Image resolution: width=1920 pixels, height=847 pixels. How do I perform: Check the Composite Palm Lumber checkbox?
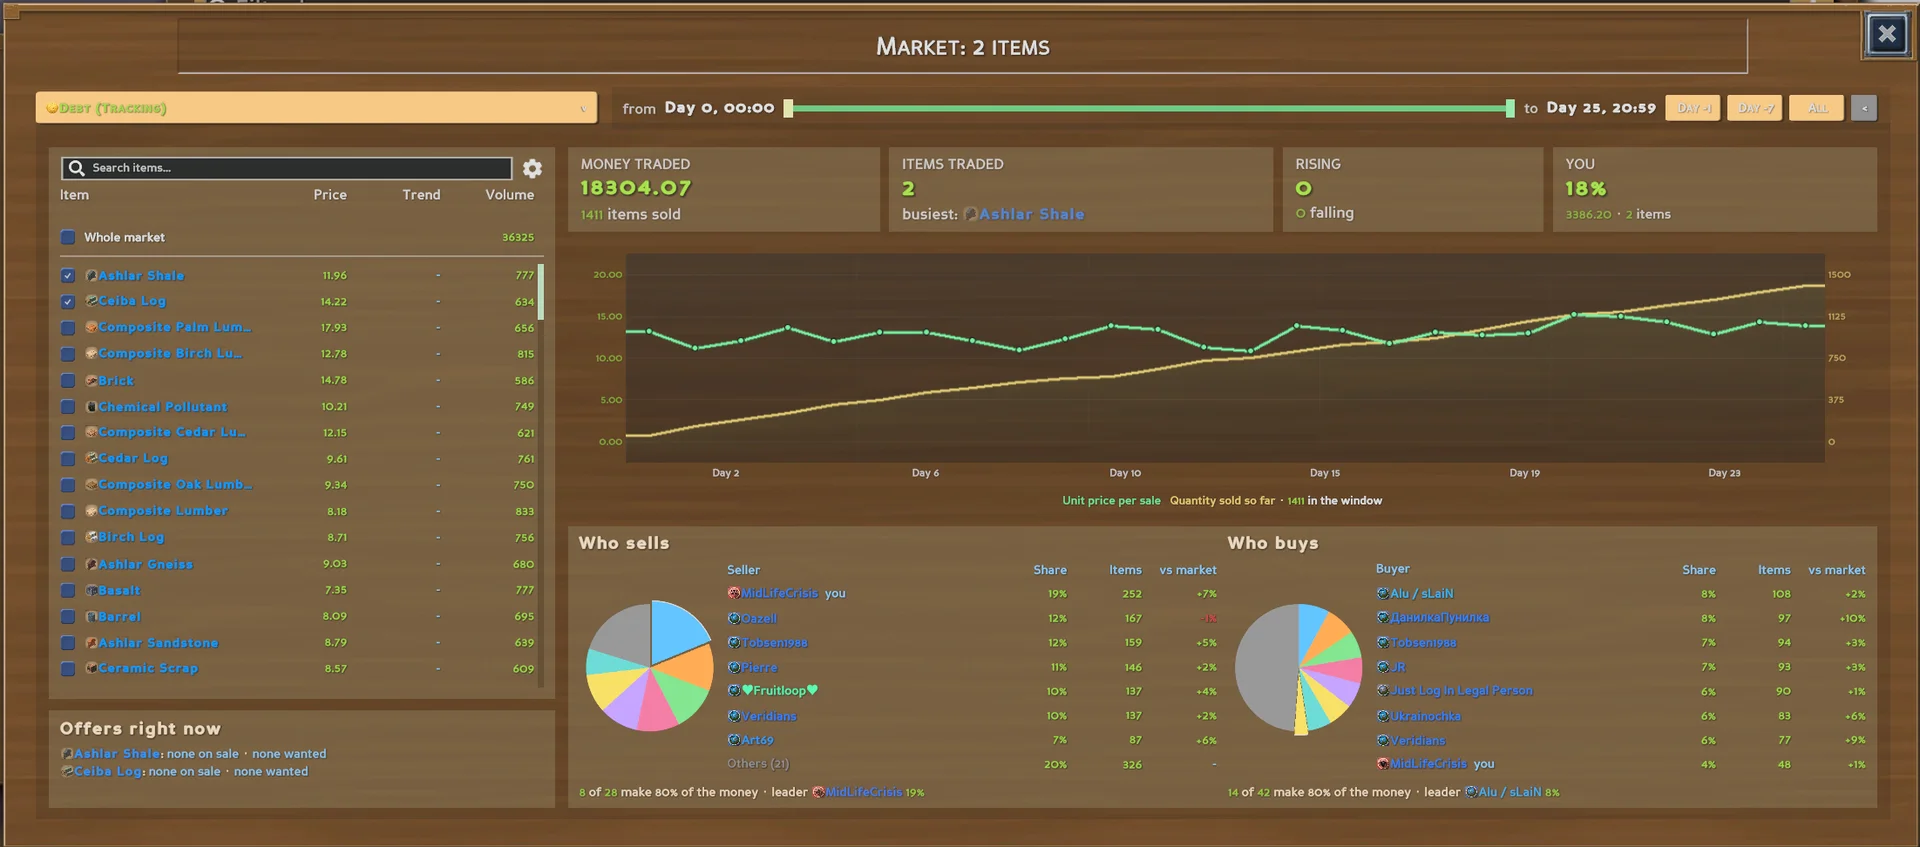[68, 328]
